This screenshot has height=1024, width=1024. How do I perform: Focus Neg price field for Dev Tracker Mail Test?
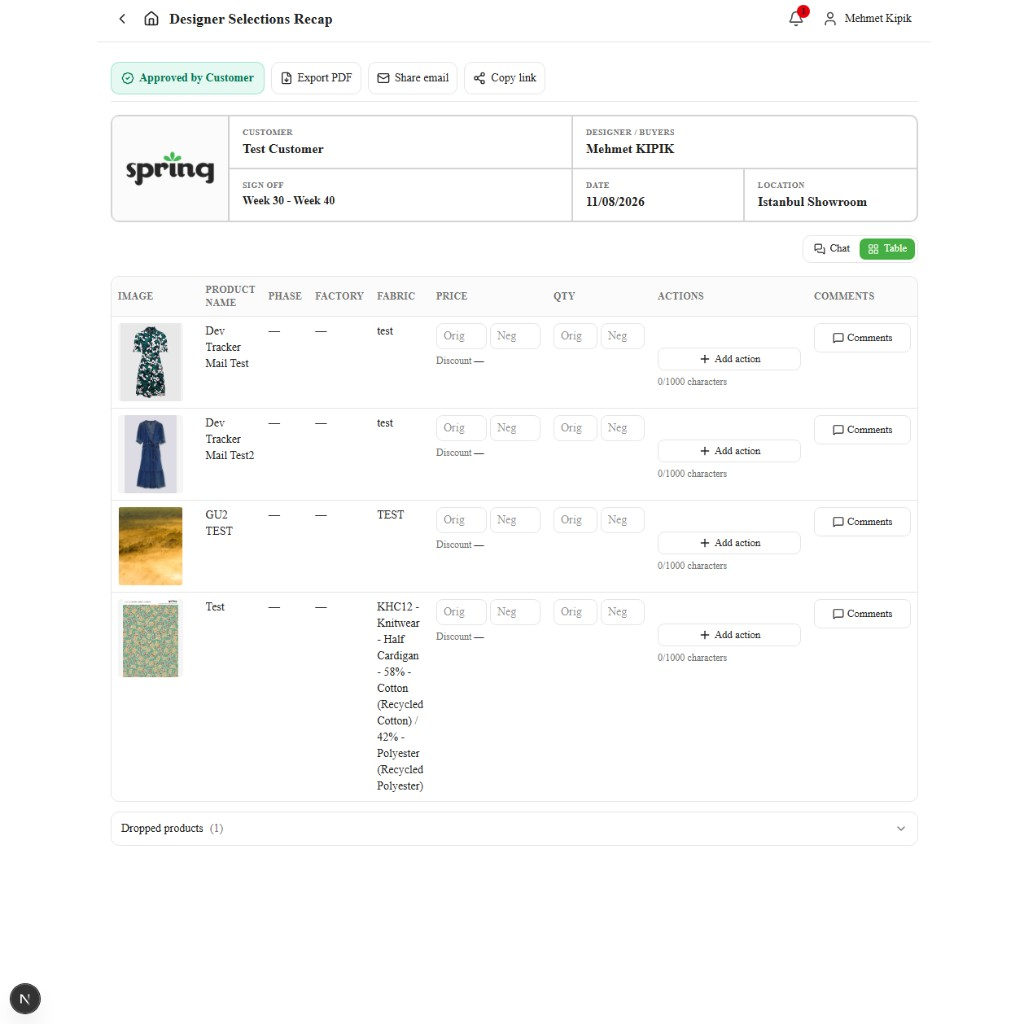[x=515, y=336]
